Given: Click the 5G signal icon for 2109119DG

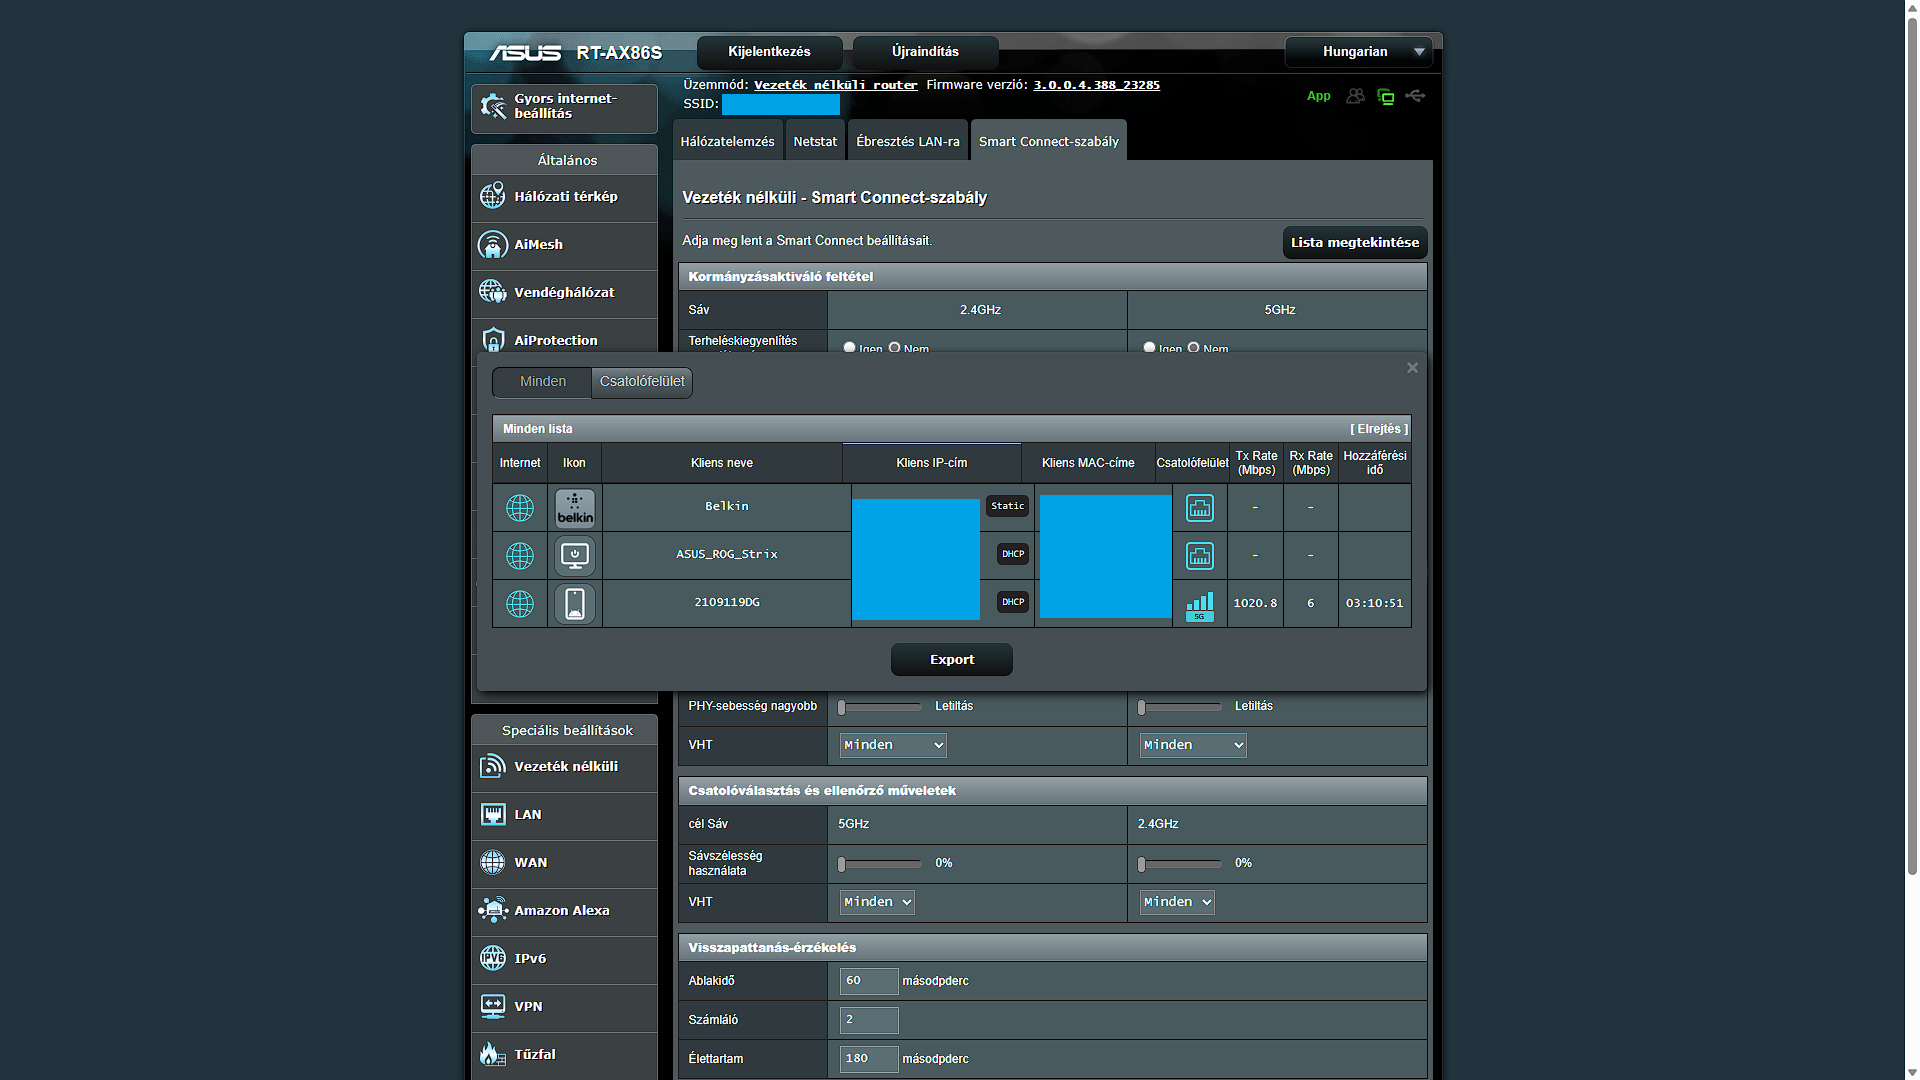Looking at the screenshot, I should (x=1200, y=606).
